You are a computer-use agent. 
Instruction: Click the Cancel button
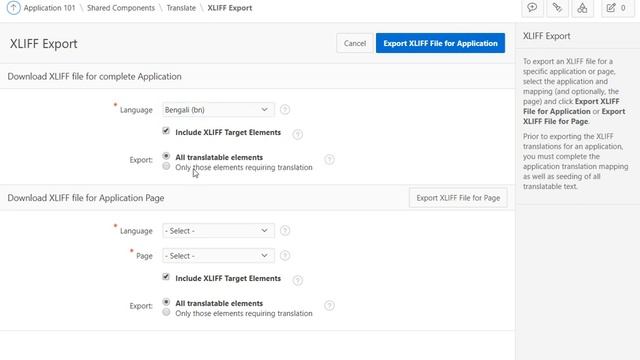(x=355, y=43)
